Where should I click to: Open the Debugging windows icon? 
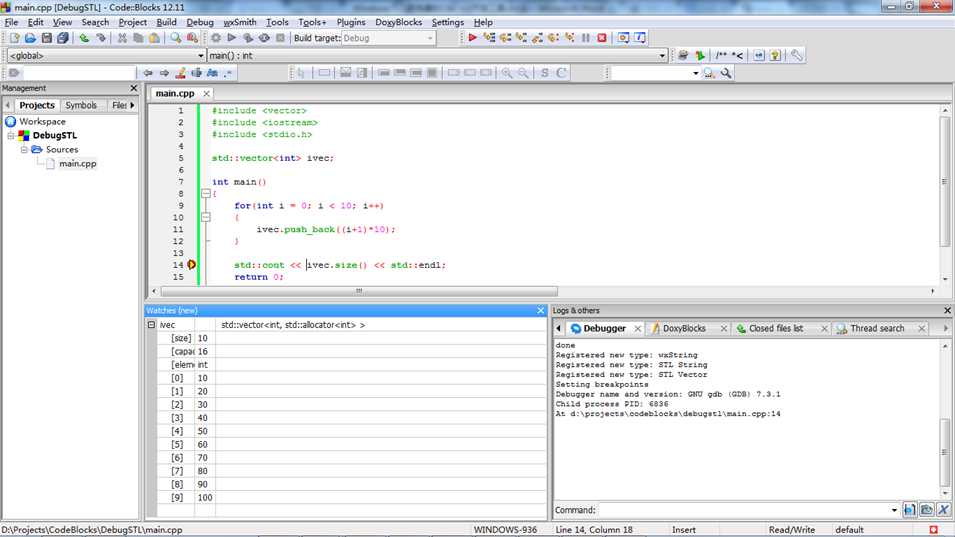[623, 38]
